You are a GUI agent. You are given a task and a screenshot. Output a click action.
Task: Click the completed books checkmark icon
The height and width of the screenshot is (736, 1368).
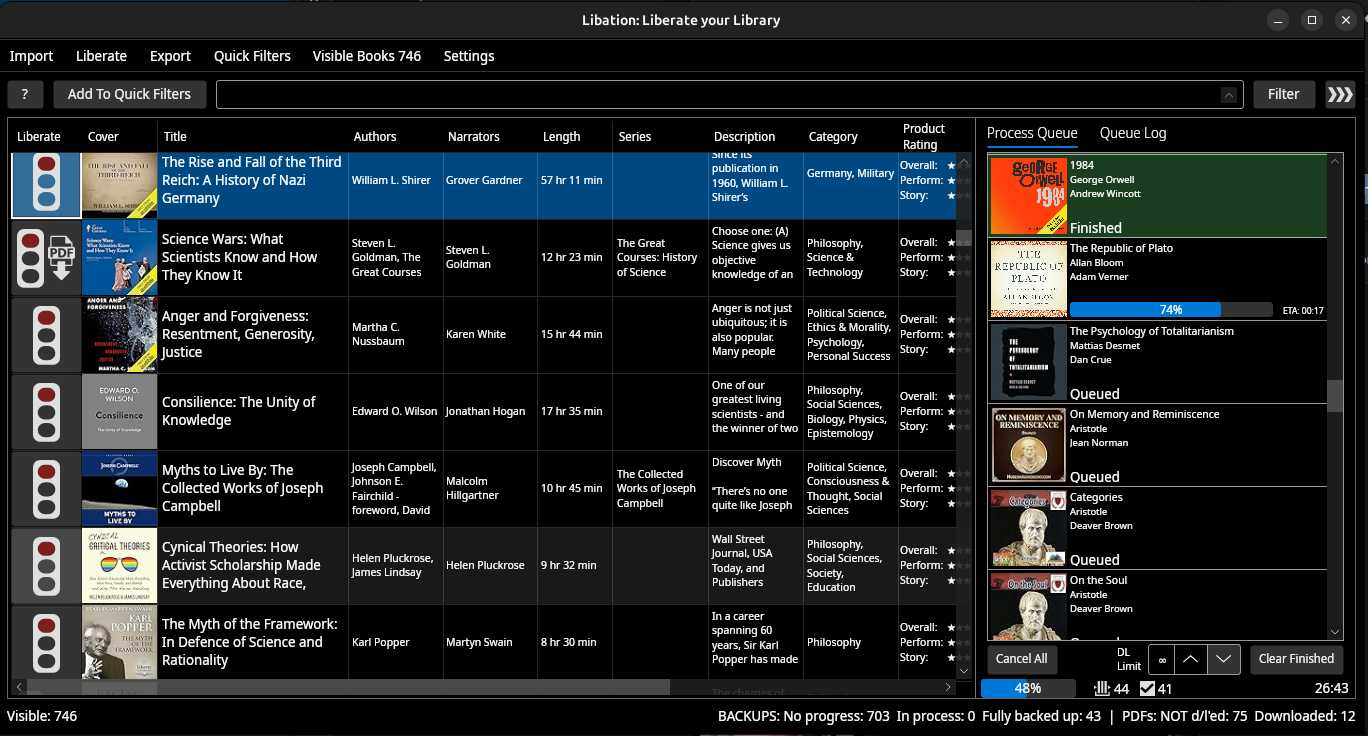pos(1147,688)
